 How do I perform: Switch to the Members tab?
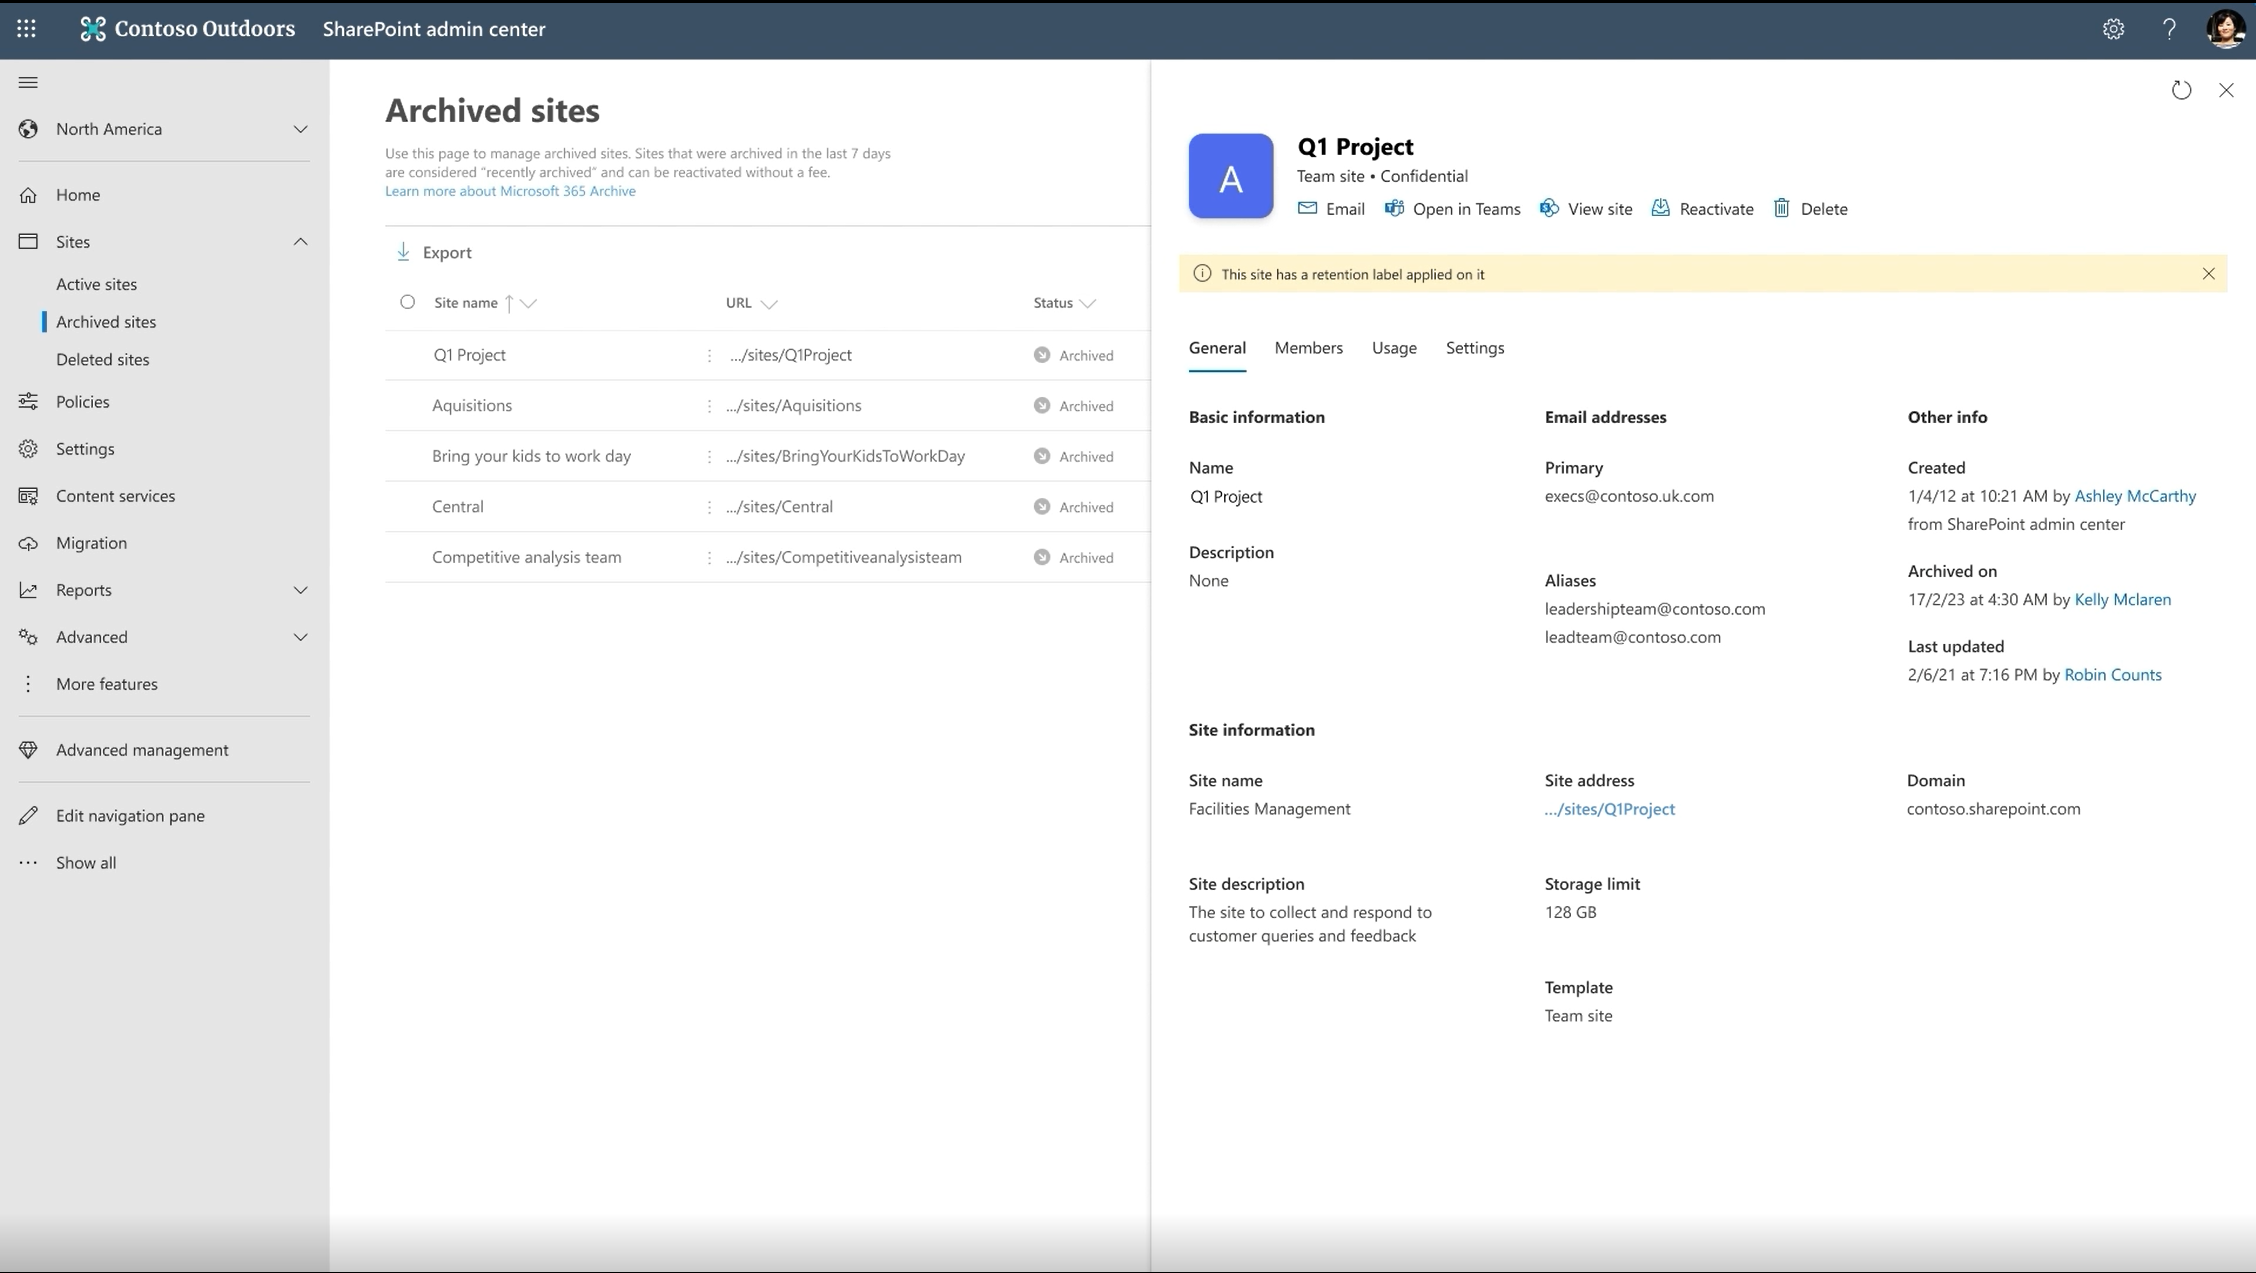[x=1308, y=347]
